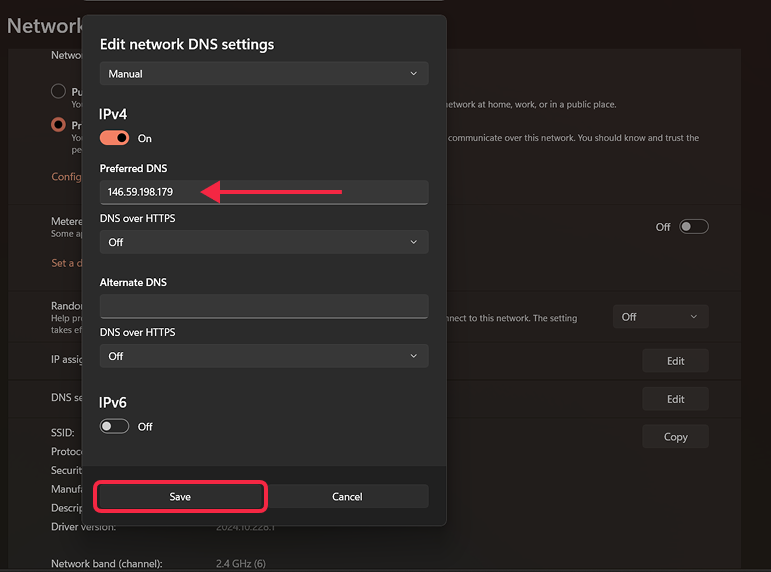The width and height of the screenshot is (771, 572).
Task: Click Edit for DNS server assignment
Action: tap(675, 399)
